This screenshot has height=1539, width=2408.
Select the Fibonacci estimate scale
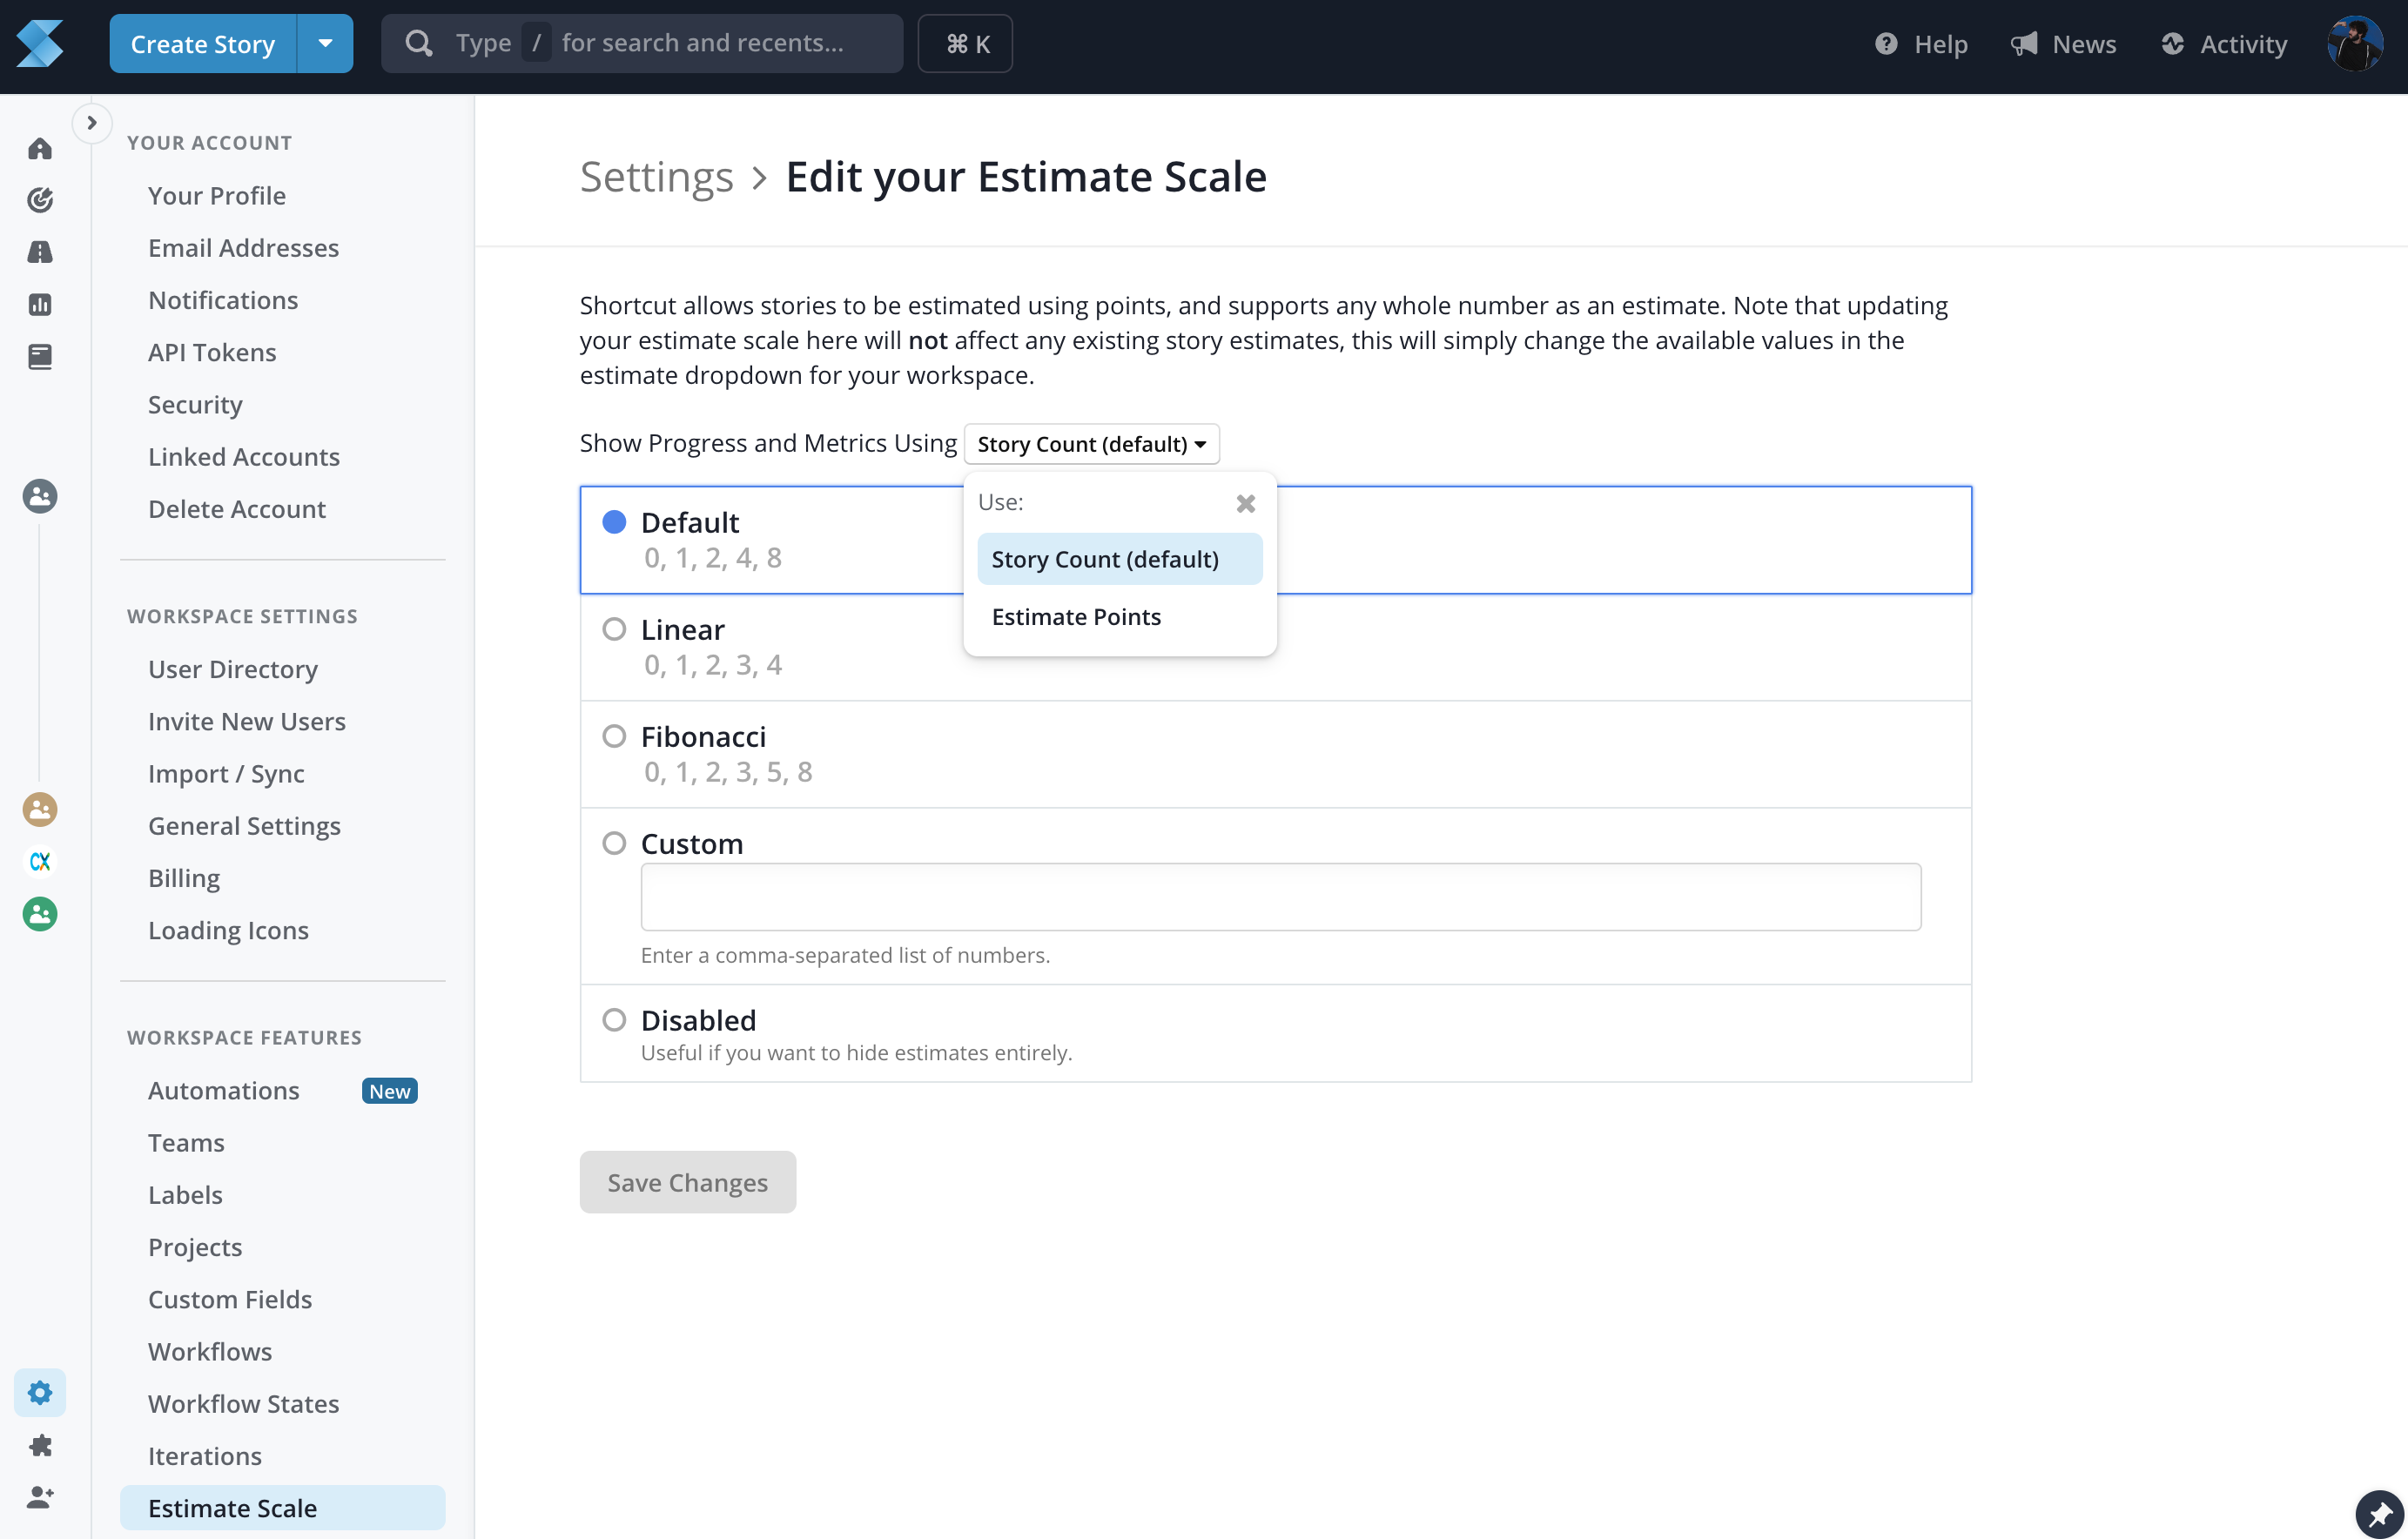coord(614,736)
